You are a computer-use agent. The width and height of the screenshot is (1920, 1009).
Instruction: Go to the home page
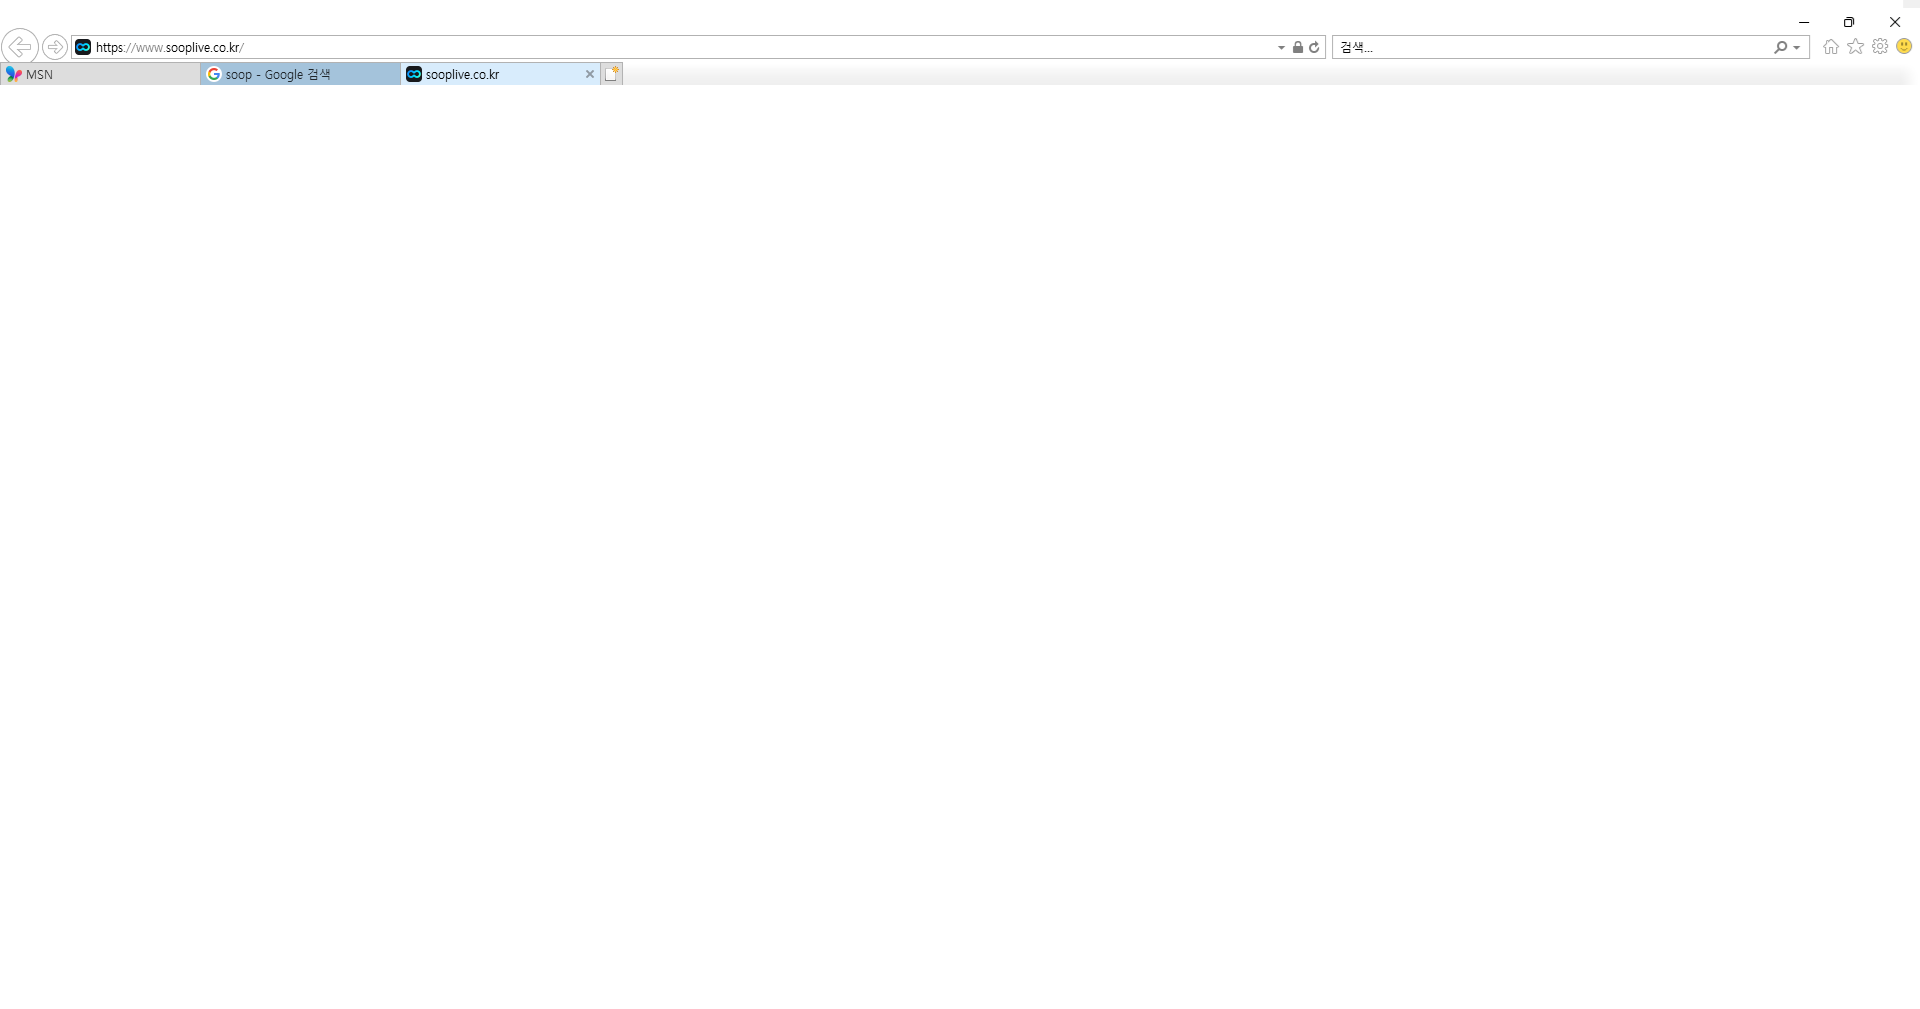coord(1831,47)
